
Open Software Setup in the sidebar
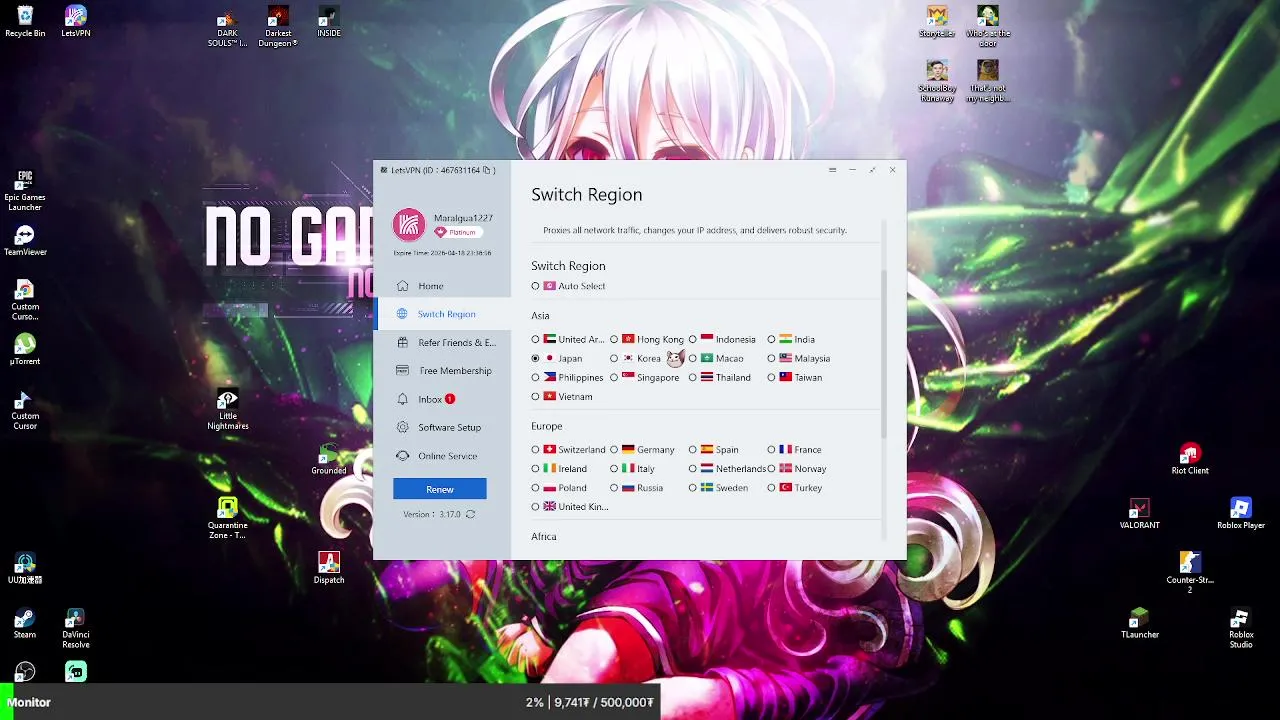click(x=442, y=427)
